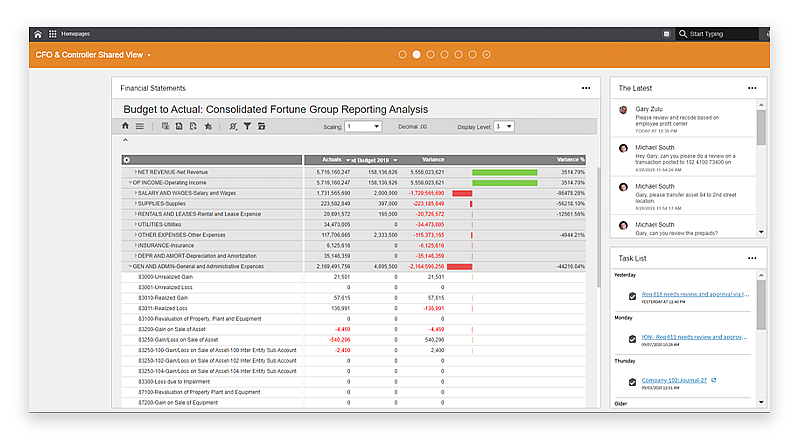Collapse the report header chevron
This screenshot has width=800, height=445.
[x=125, y=140]
